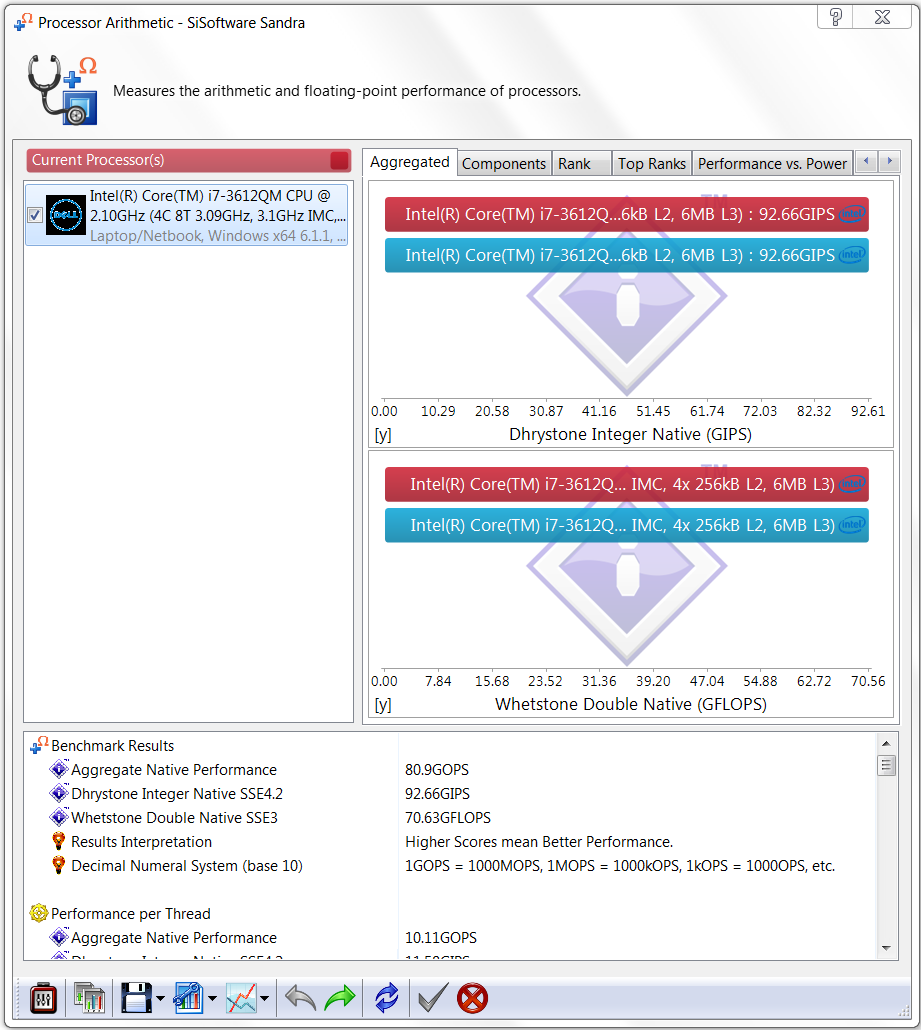Screen dimensions: 921x1030
Task: Click the 70.63GFLOPS value
Action: click(x=448, y=818)
